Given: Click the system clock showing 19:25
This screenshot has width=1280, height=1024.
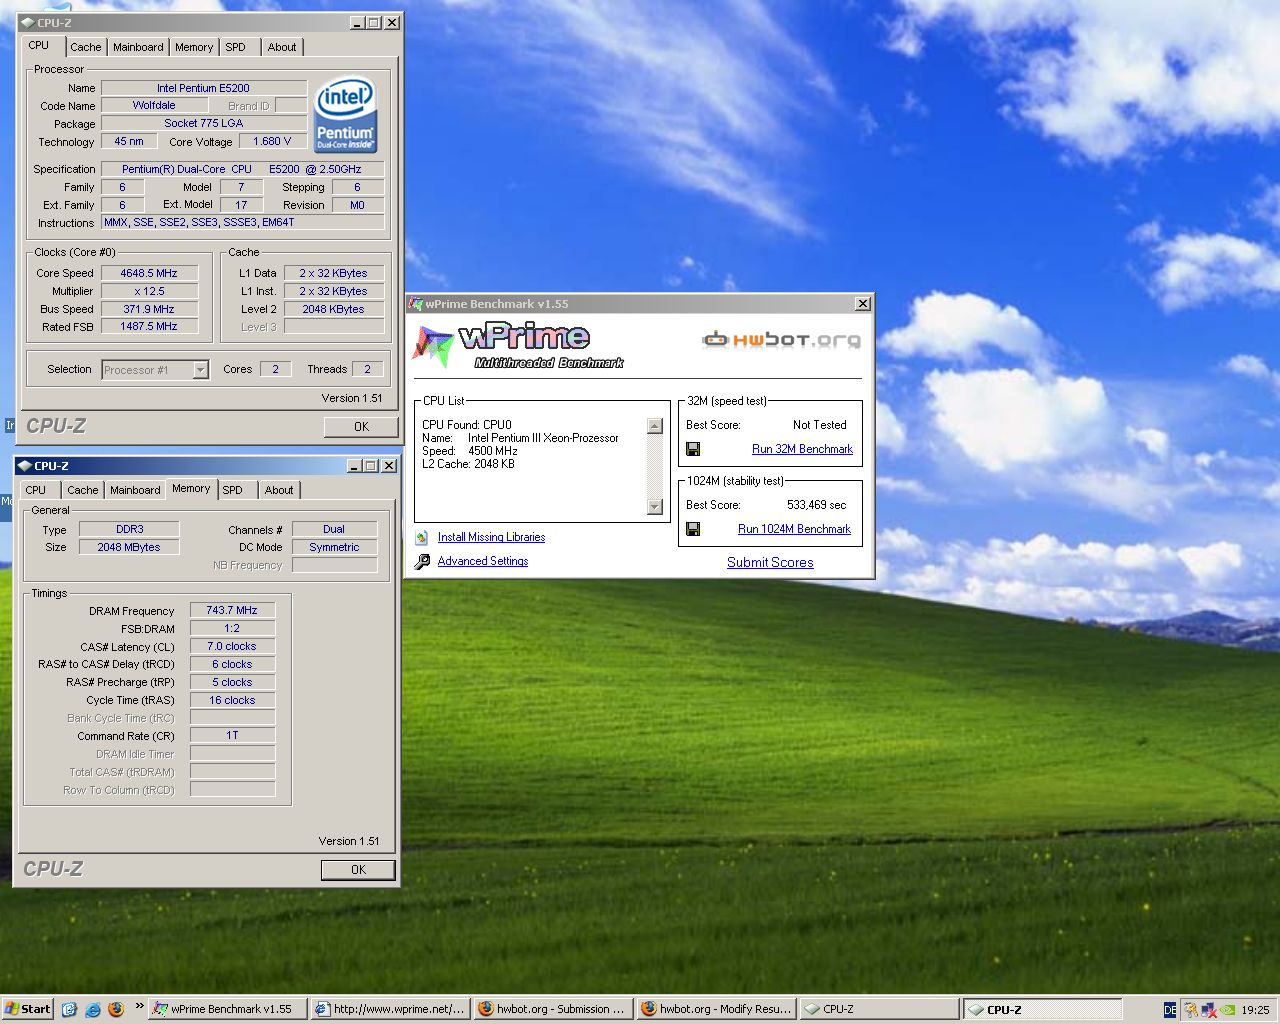Looking at the screenshot, I should click(x=1255, y=1010).
